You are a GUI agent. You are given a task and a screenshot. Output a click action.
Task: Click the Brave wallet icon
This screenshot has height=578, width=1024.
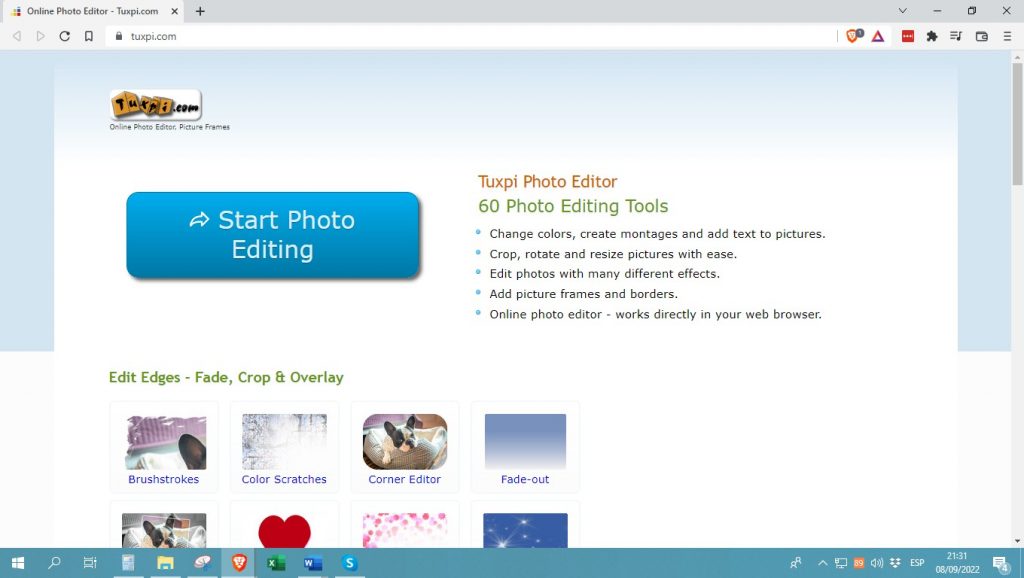[981, 36]
